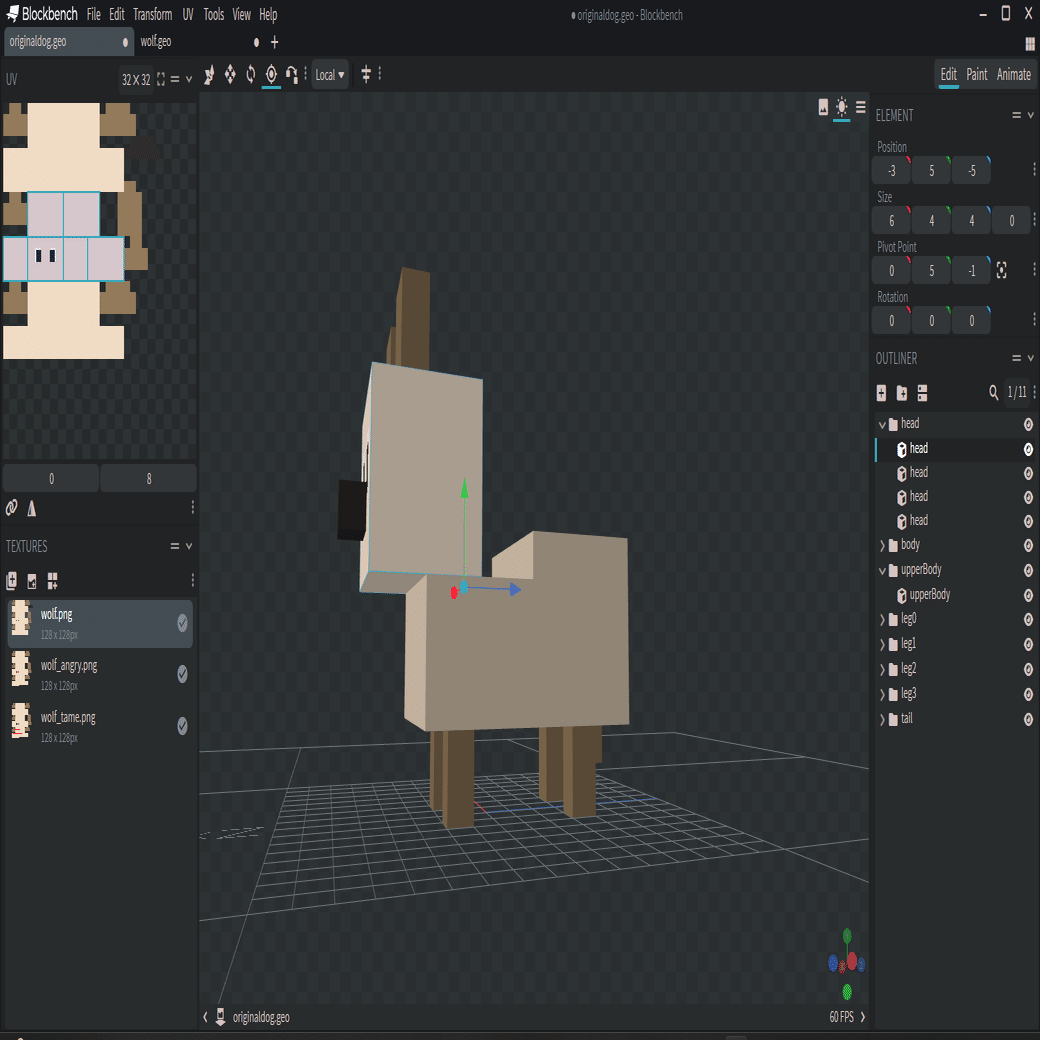
Task: Click the first Position value field
Action: (x=891, y=171)
